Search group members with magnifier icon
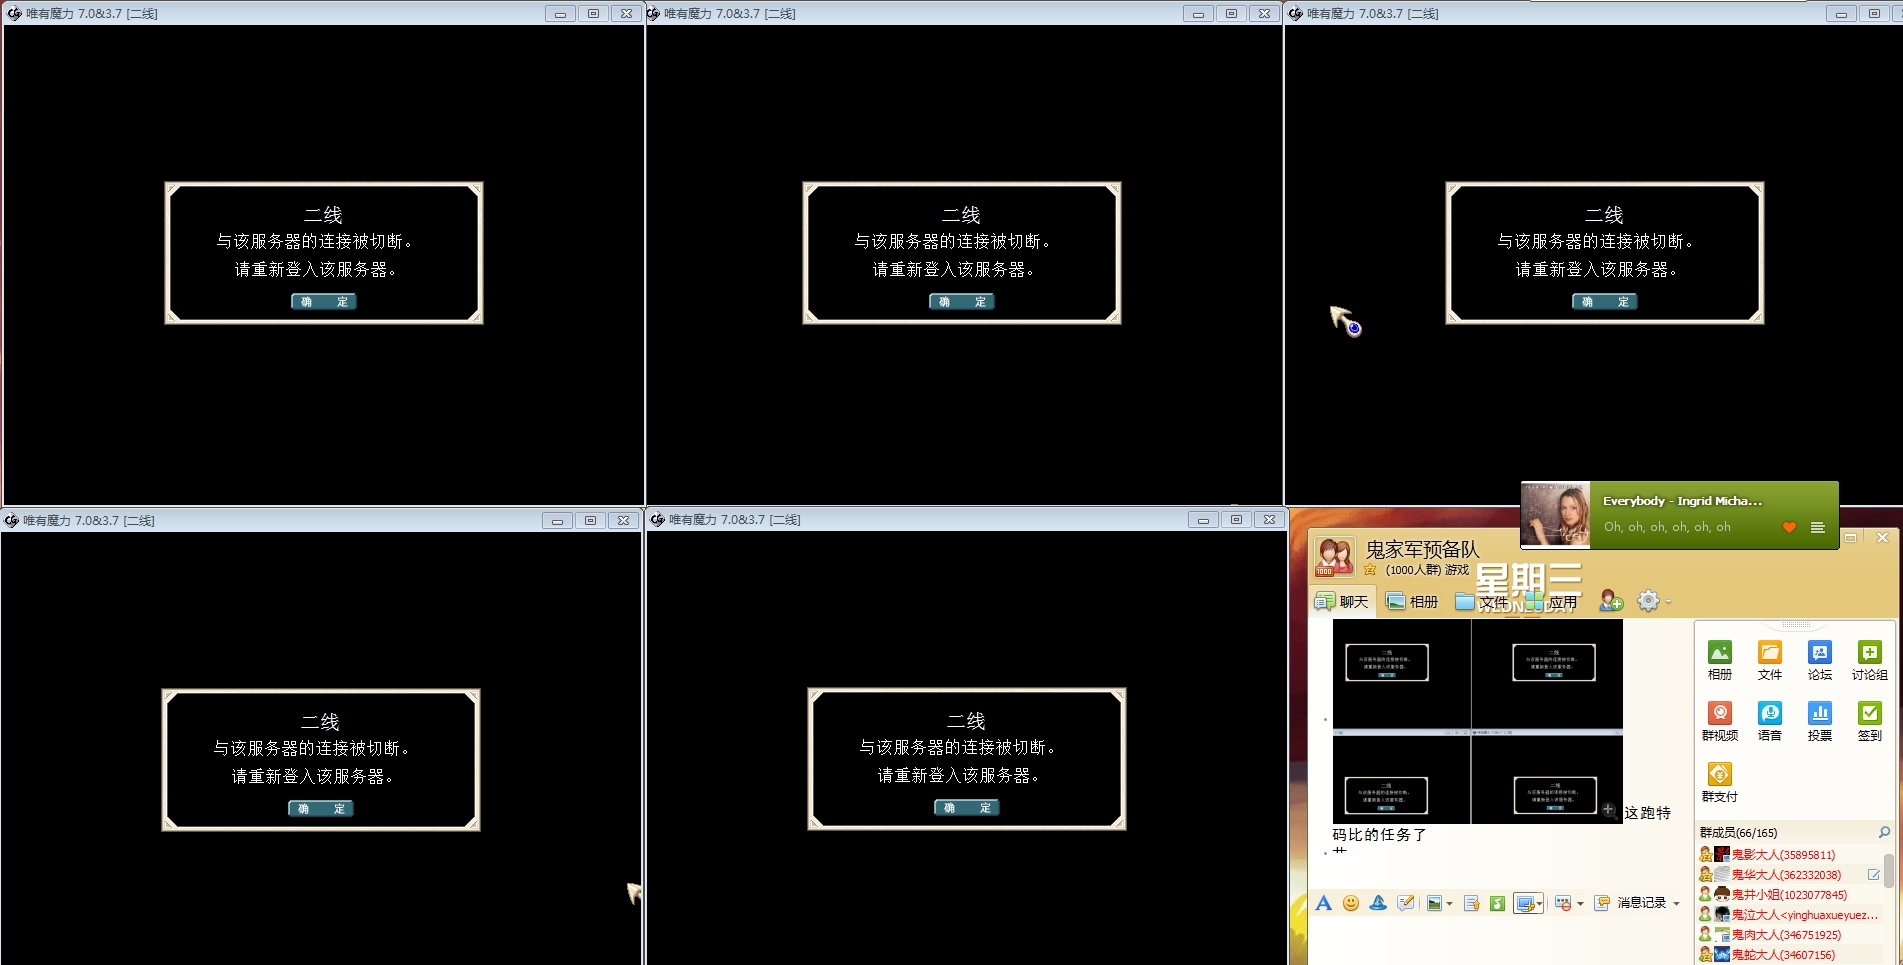The image size is (1903, 965). [1884, 832]
